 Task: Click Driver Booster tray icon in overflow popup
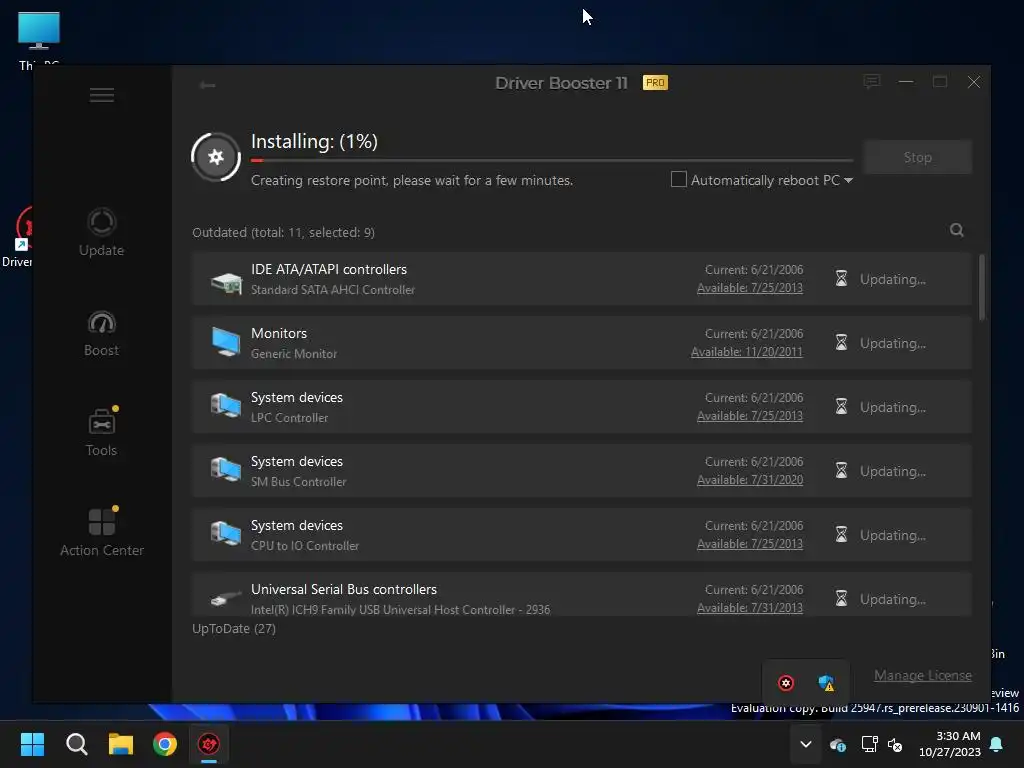point(786,683)
